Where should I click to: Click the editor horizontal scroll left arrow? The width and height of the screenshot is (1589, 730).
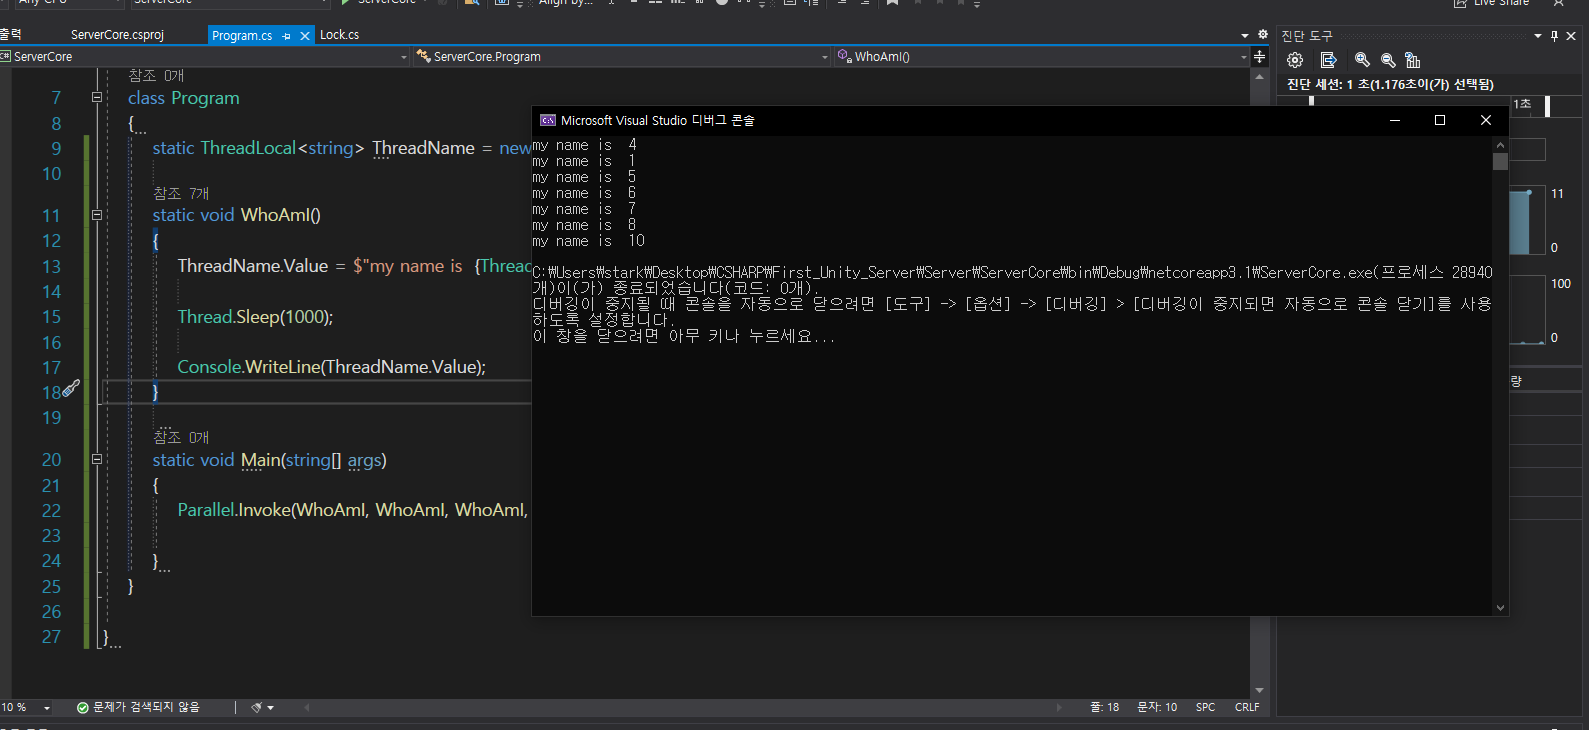(307, 707)
